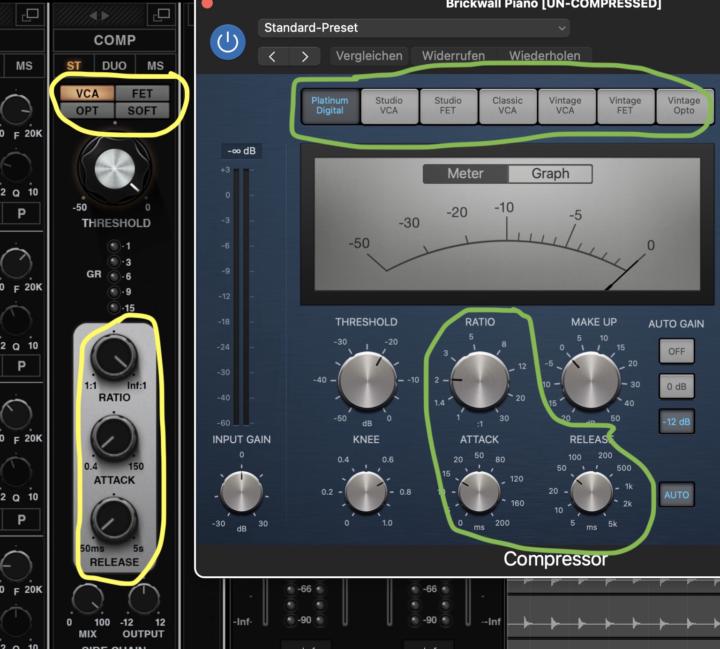Click the ATTACK knob in Compressor window
Image resolution: width=720 pixels, height=649 pixels.
[x=479, y=492]
